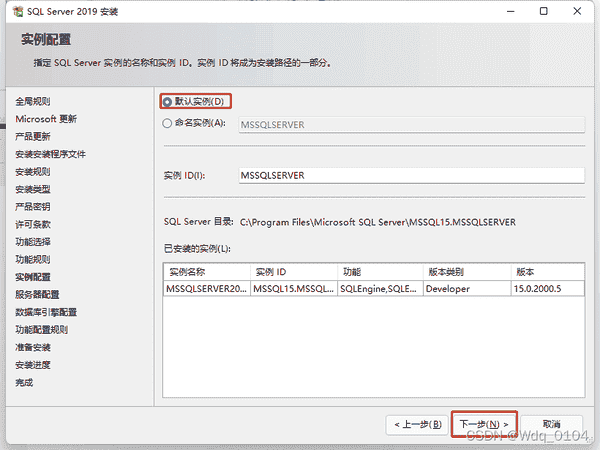Select 数据库引擎配置 in sidebar

click(45, 312)
